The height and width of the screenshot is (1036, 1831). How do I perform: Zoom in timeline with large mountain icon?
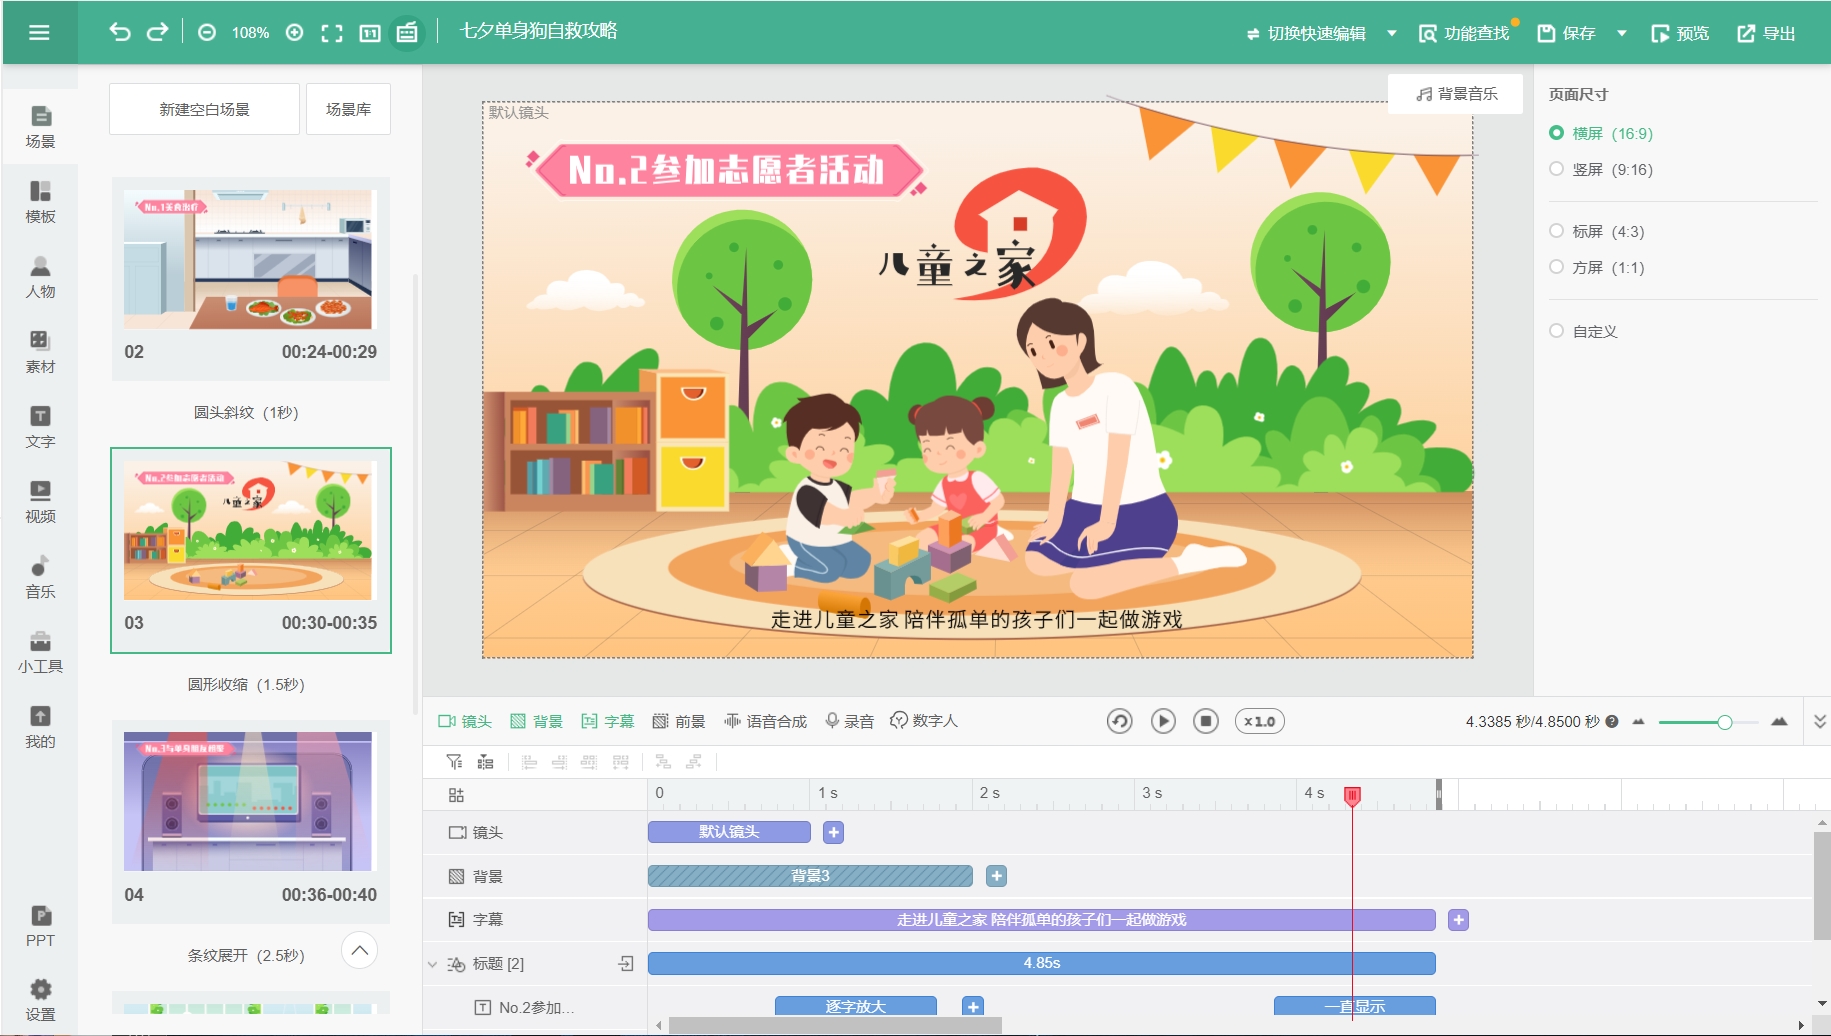(1779, 721)
